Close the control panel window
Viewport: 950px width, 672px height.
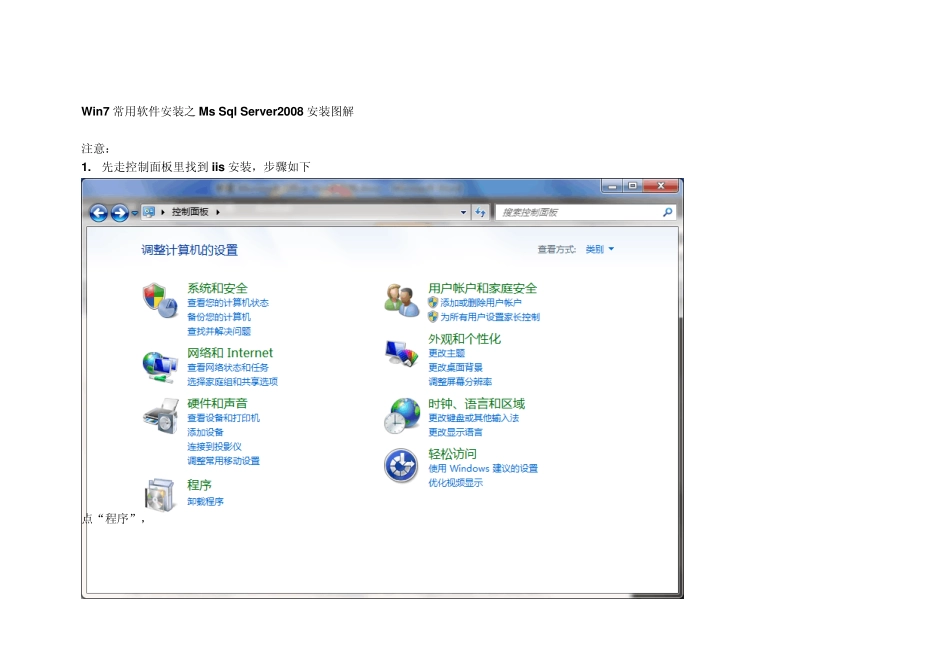click(x=661, y=186)
